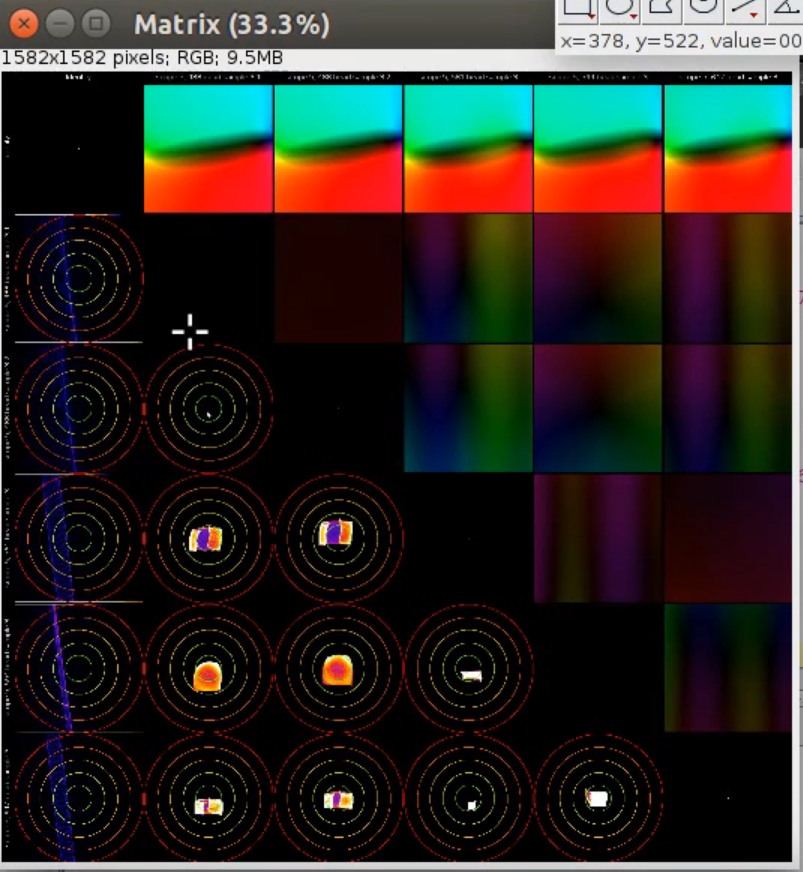Click the leftmost rainbow gradient panel in top row
This screenshot has width=803, height=872.
pos(208,148)
